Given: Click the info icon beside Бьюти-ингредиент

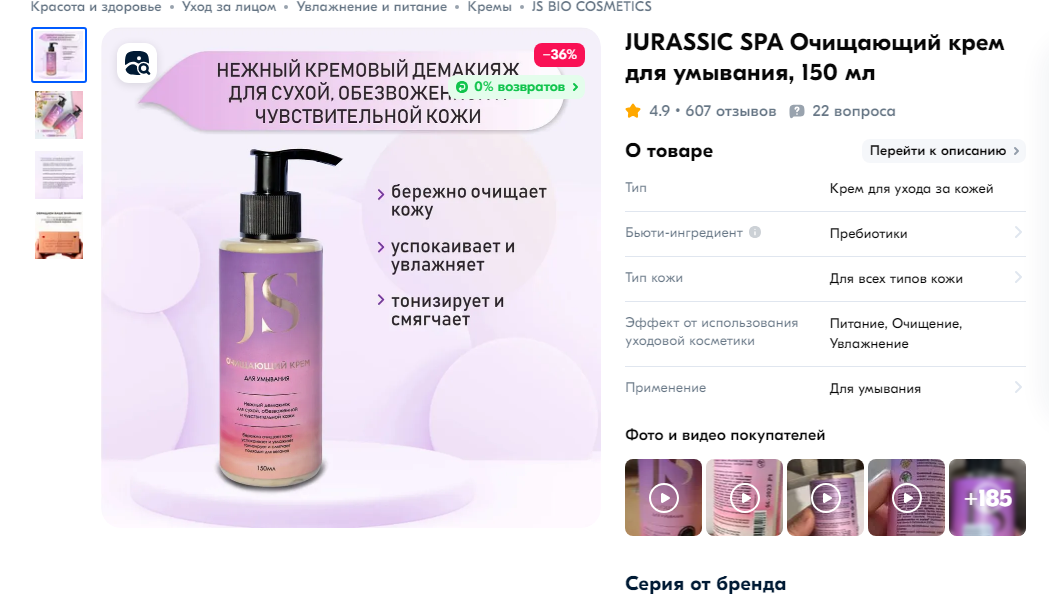Looking at the screenshot, I should pyautogui.click(x=755, y=232).
